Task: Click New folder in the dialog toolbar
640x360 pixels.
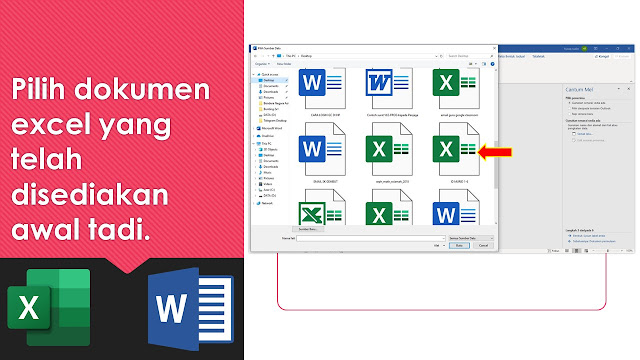Action: click(x=284, y=64)
